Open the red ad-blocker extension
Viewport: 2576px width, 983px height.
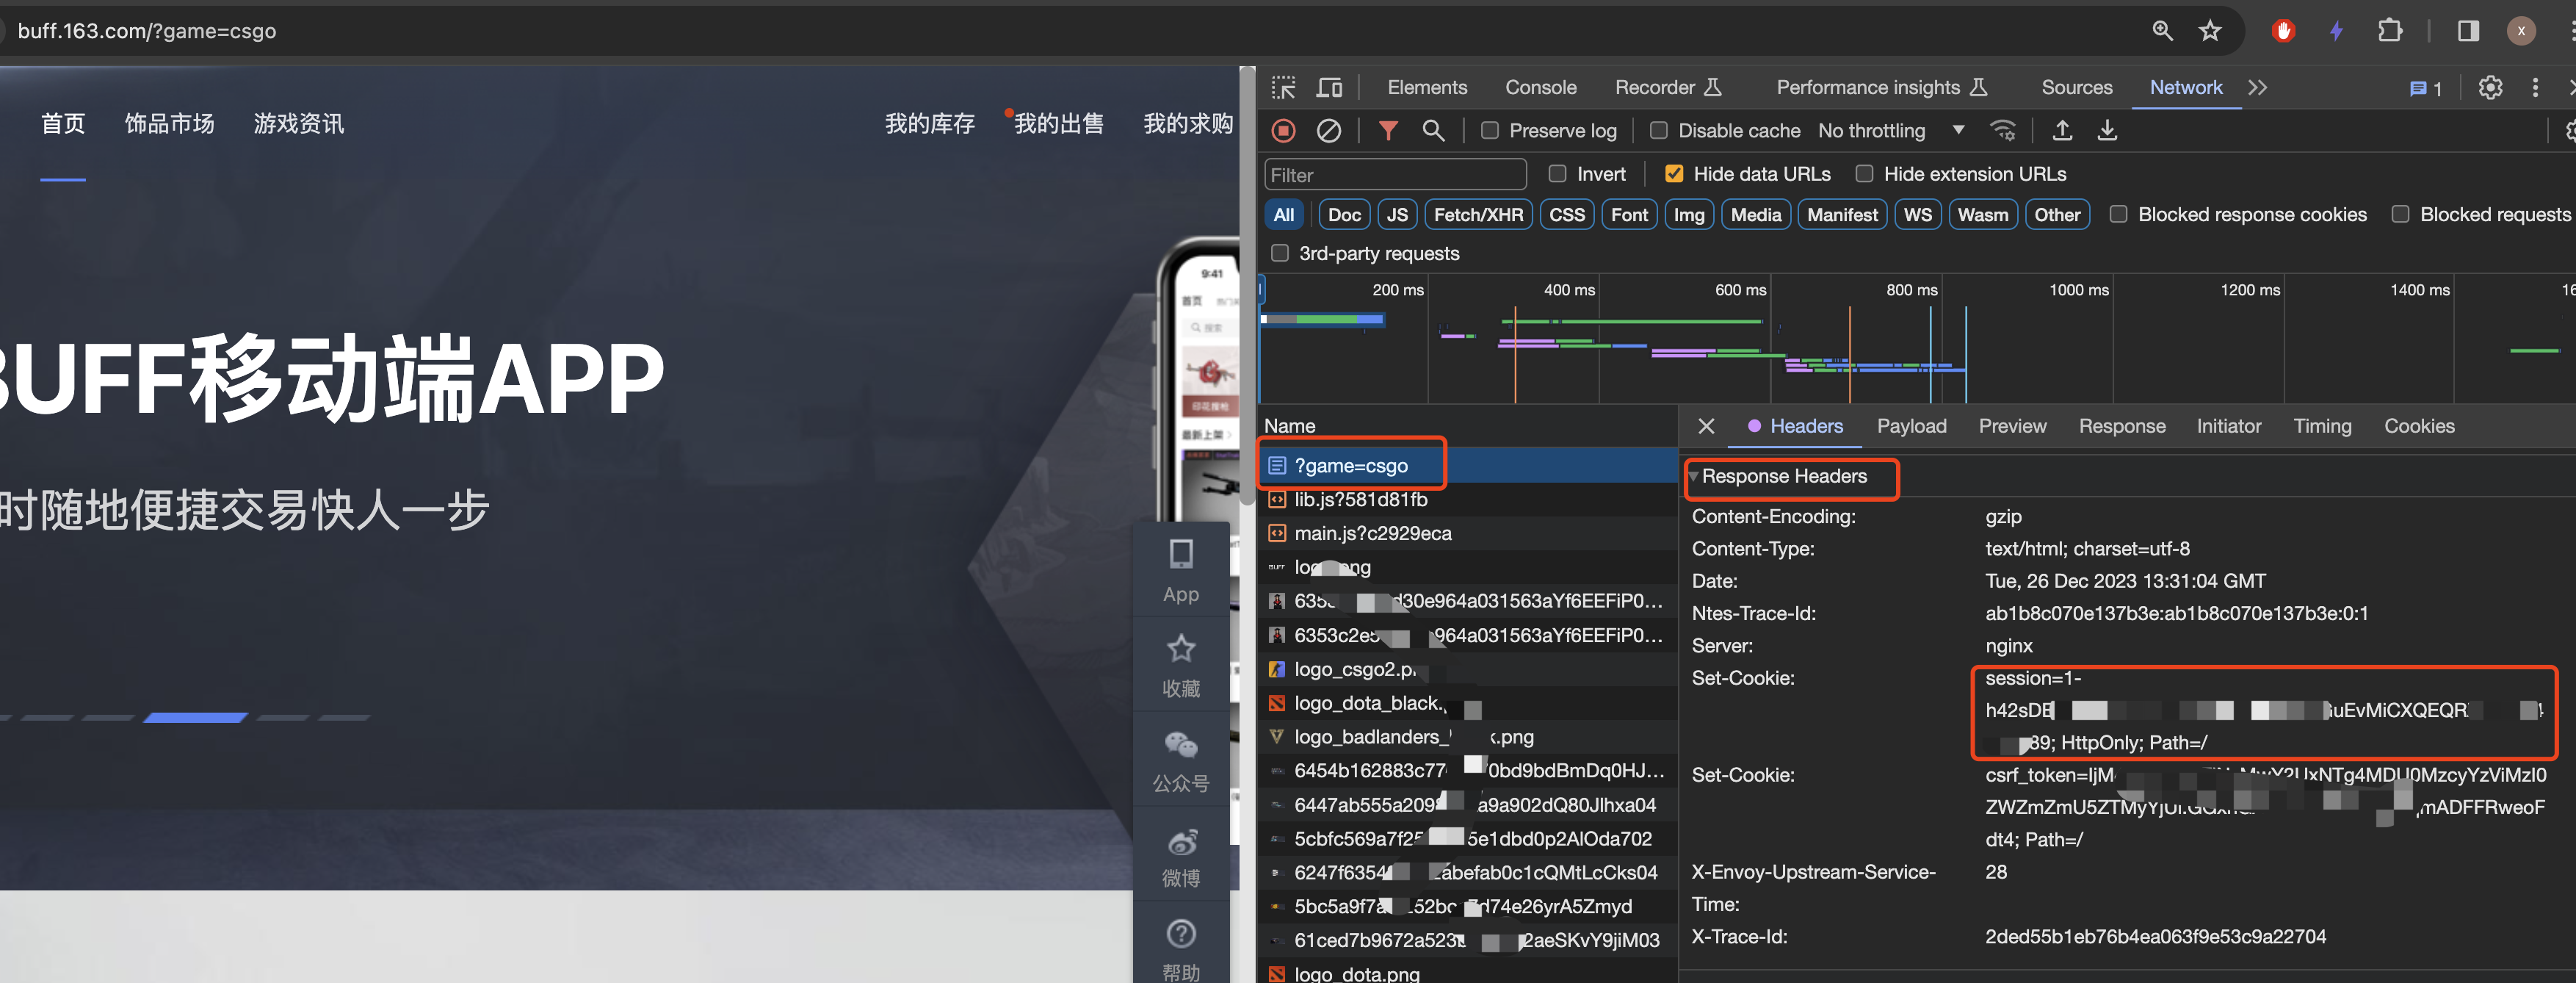tap(2283, 31)
